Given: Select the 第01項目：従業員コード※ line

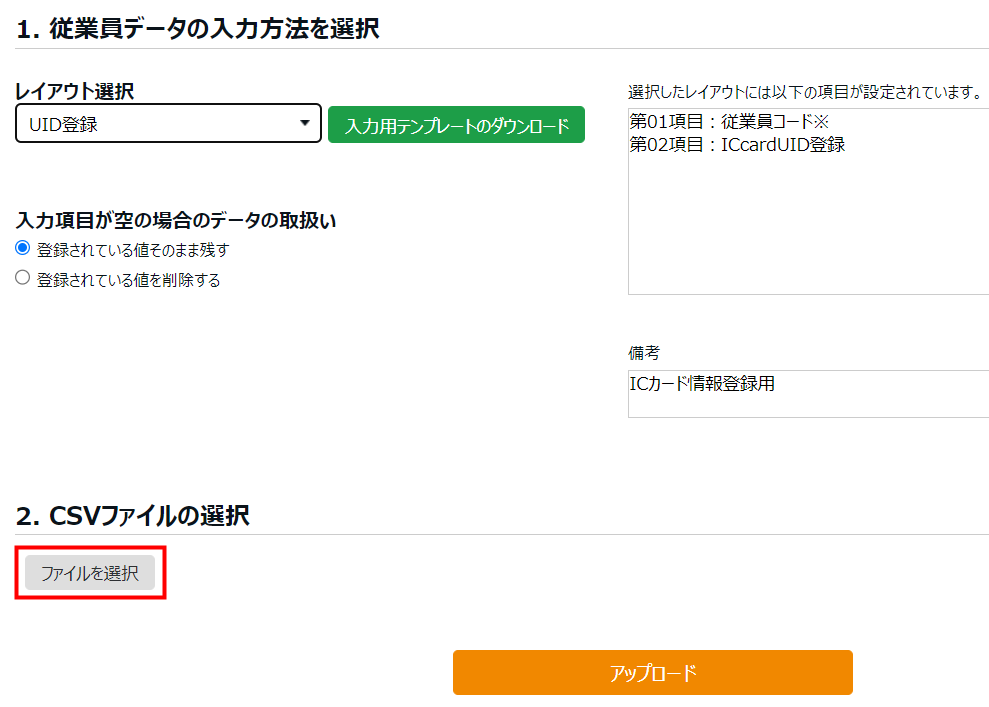Looking at the screenshot, I should point(729,121).
